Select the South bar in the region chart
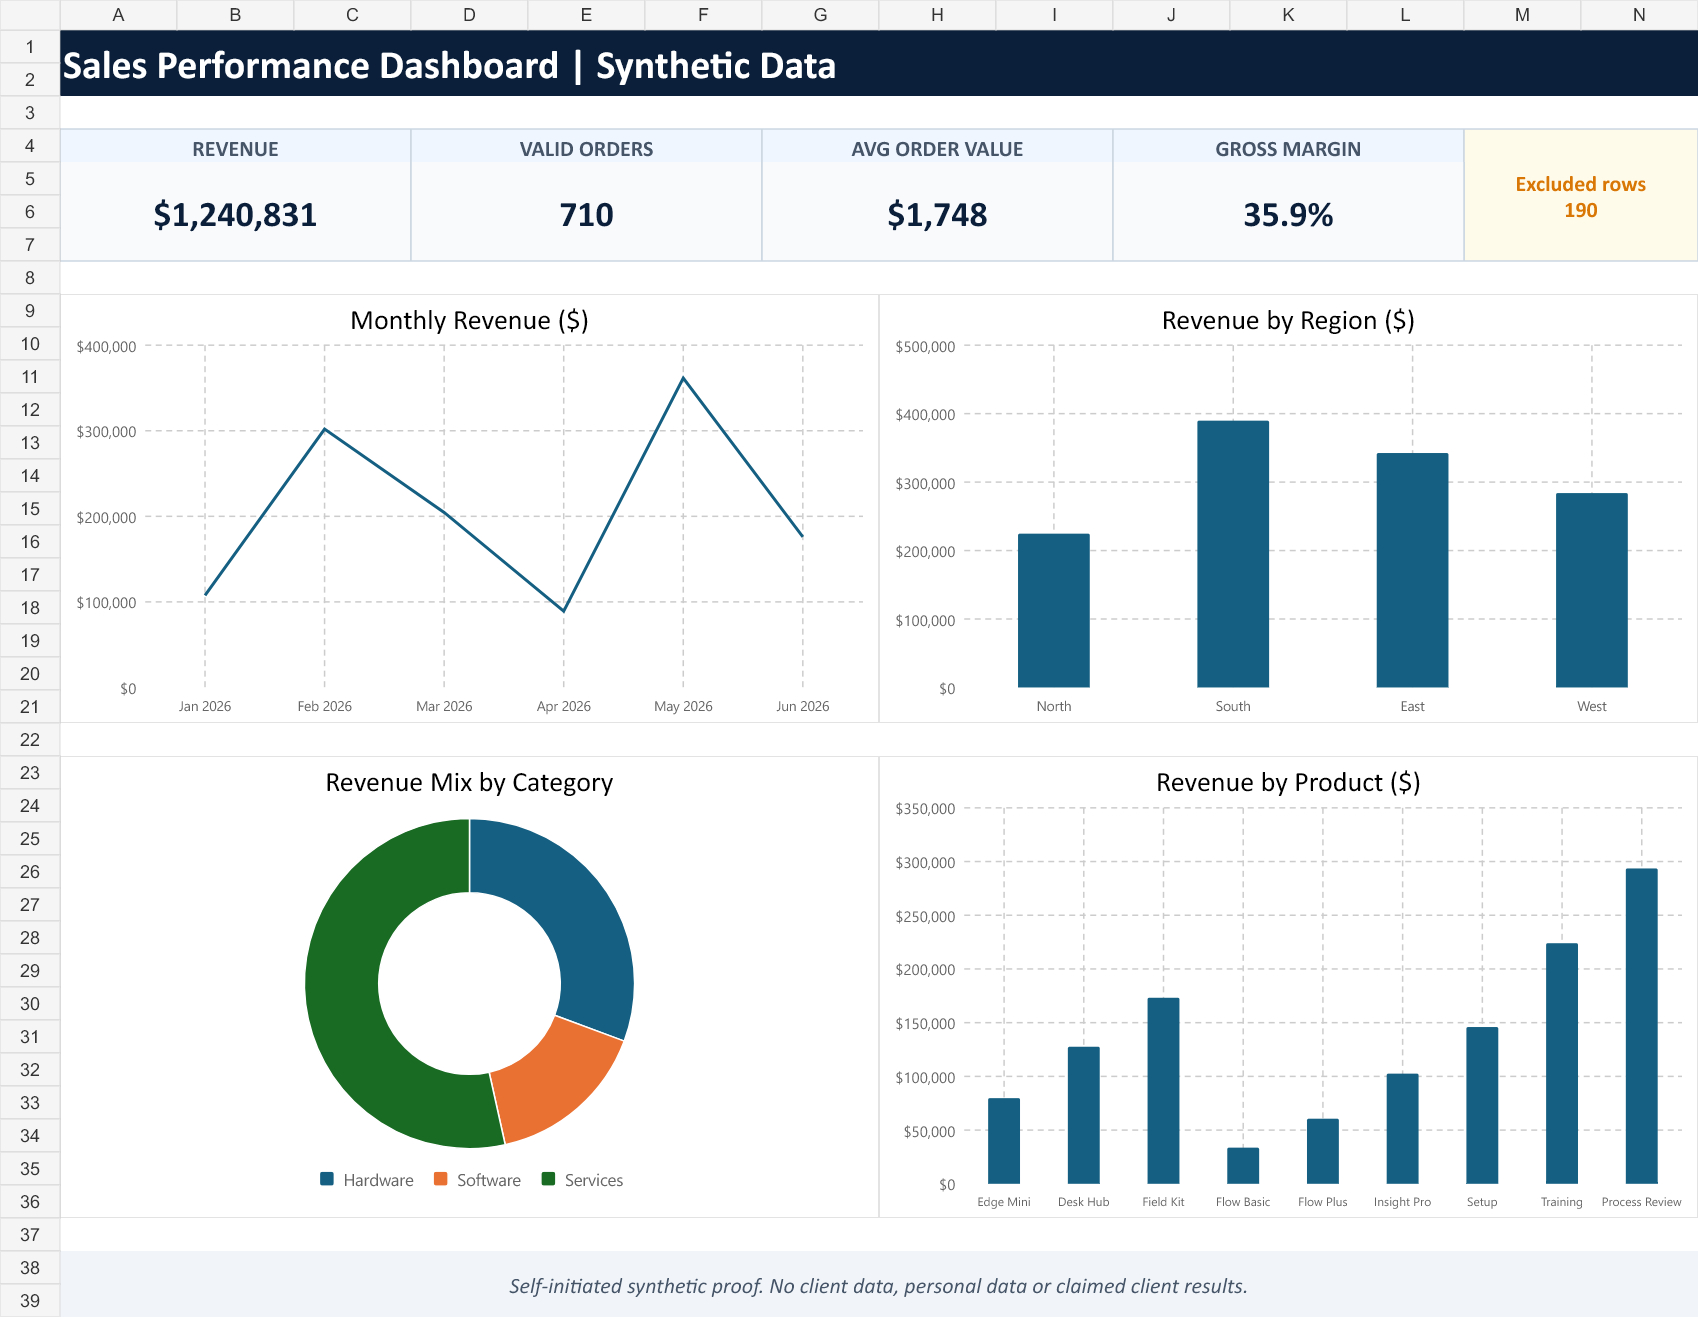 [x=1233, y=554]
